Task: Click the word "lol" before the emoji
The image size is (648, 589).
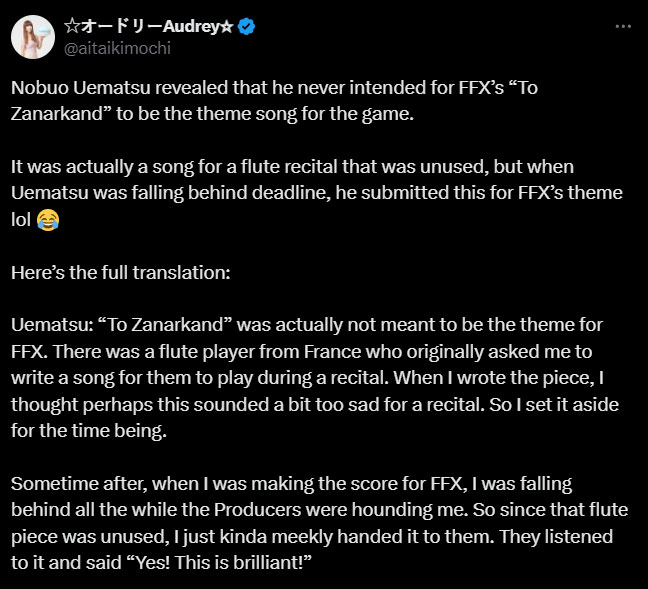Action: tap(21, 217)
